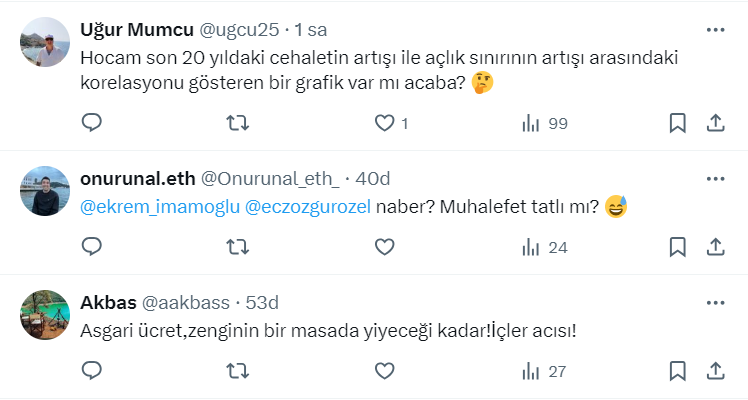748x400 pixels.
Task: Like onurunal.eth's tweet
Action: pos(384,247)
